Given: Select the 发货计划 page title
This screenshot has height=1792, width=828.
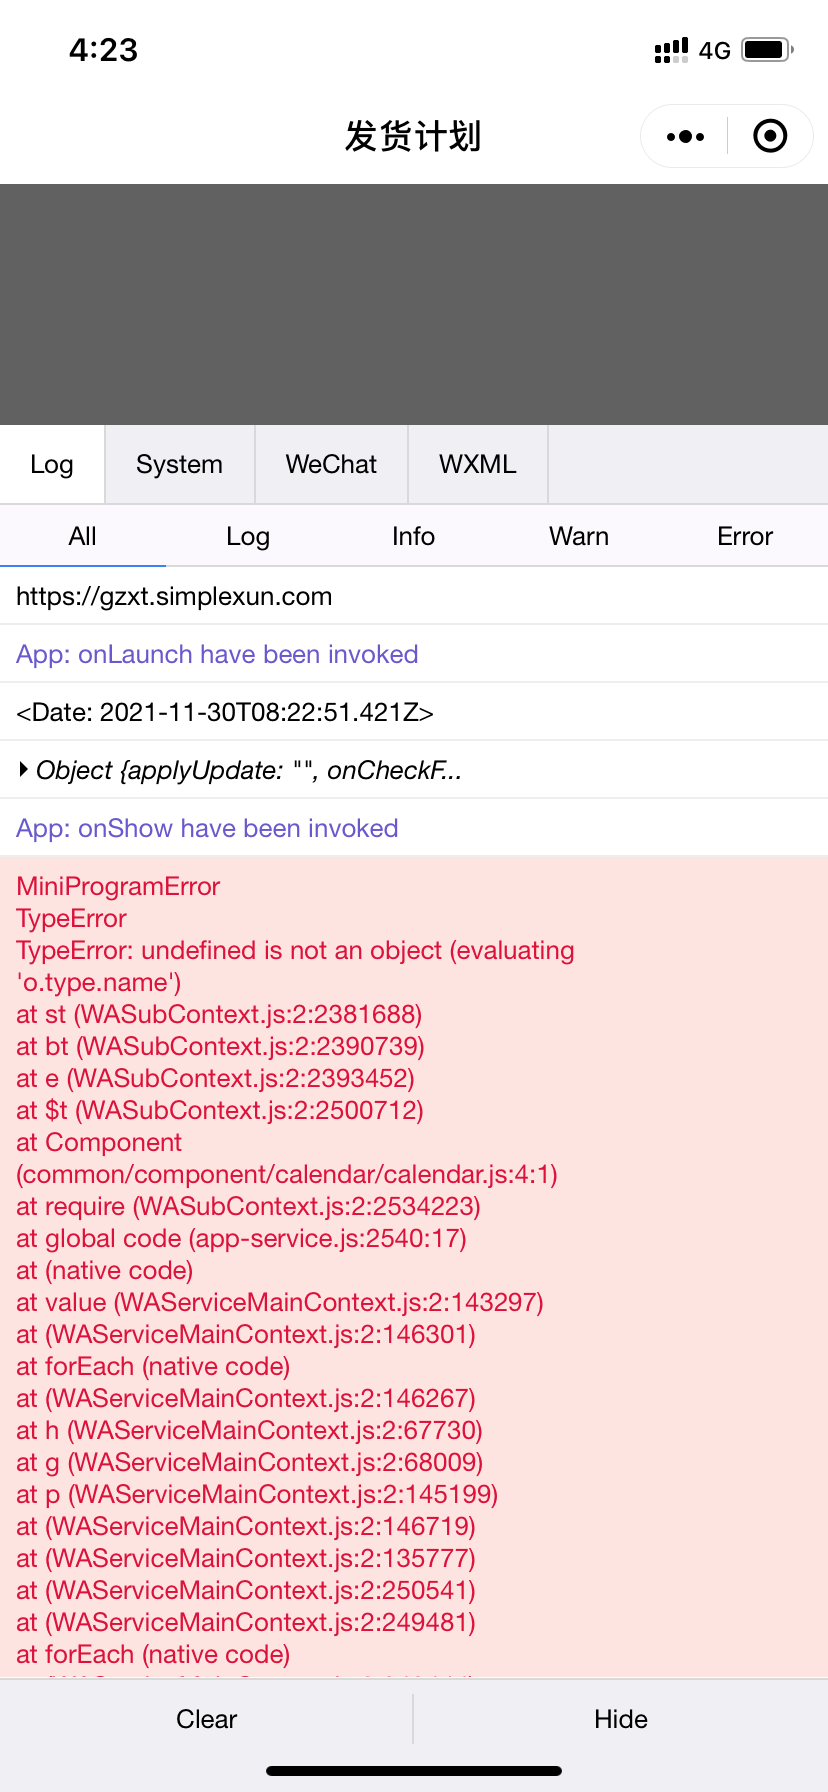Looking at the screenshot, I should pos(413,136).
